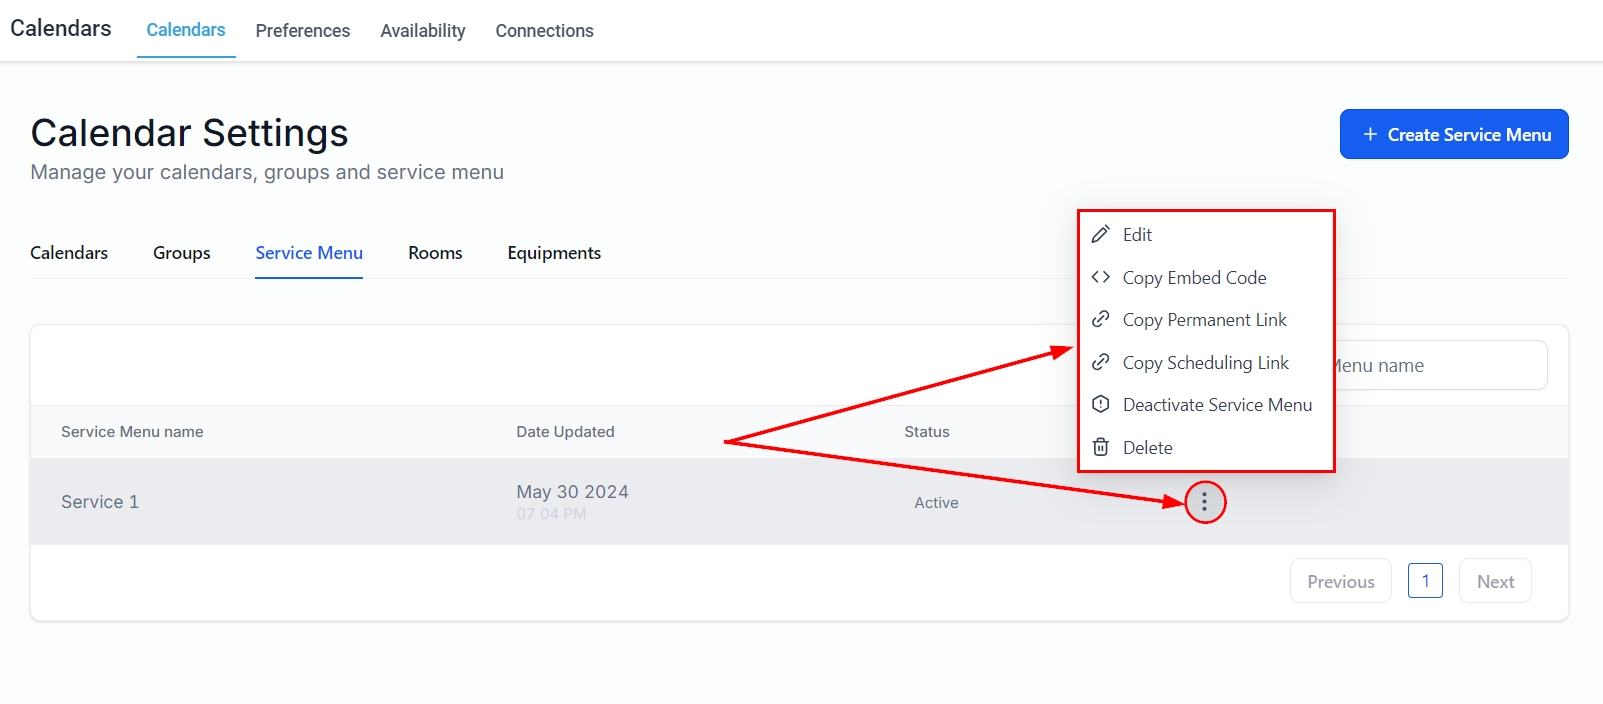Click the trash icon beside Delete
The image size is (1603, 704).
(x=1100, y=447)
